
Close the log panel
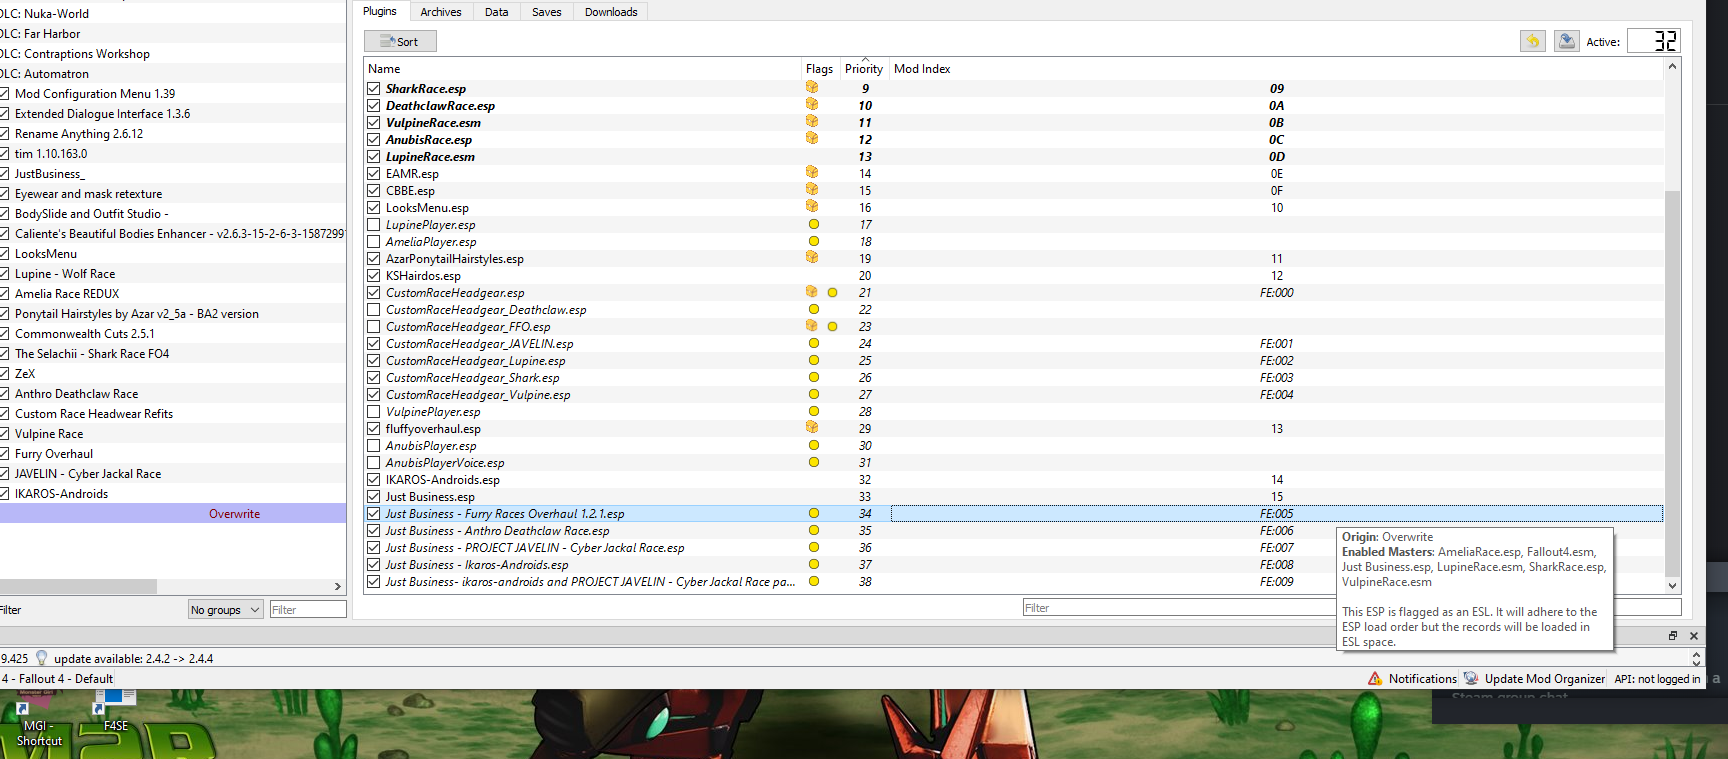(x=1694, y=636)
